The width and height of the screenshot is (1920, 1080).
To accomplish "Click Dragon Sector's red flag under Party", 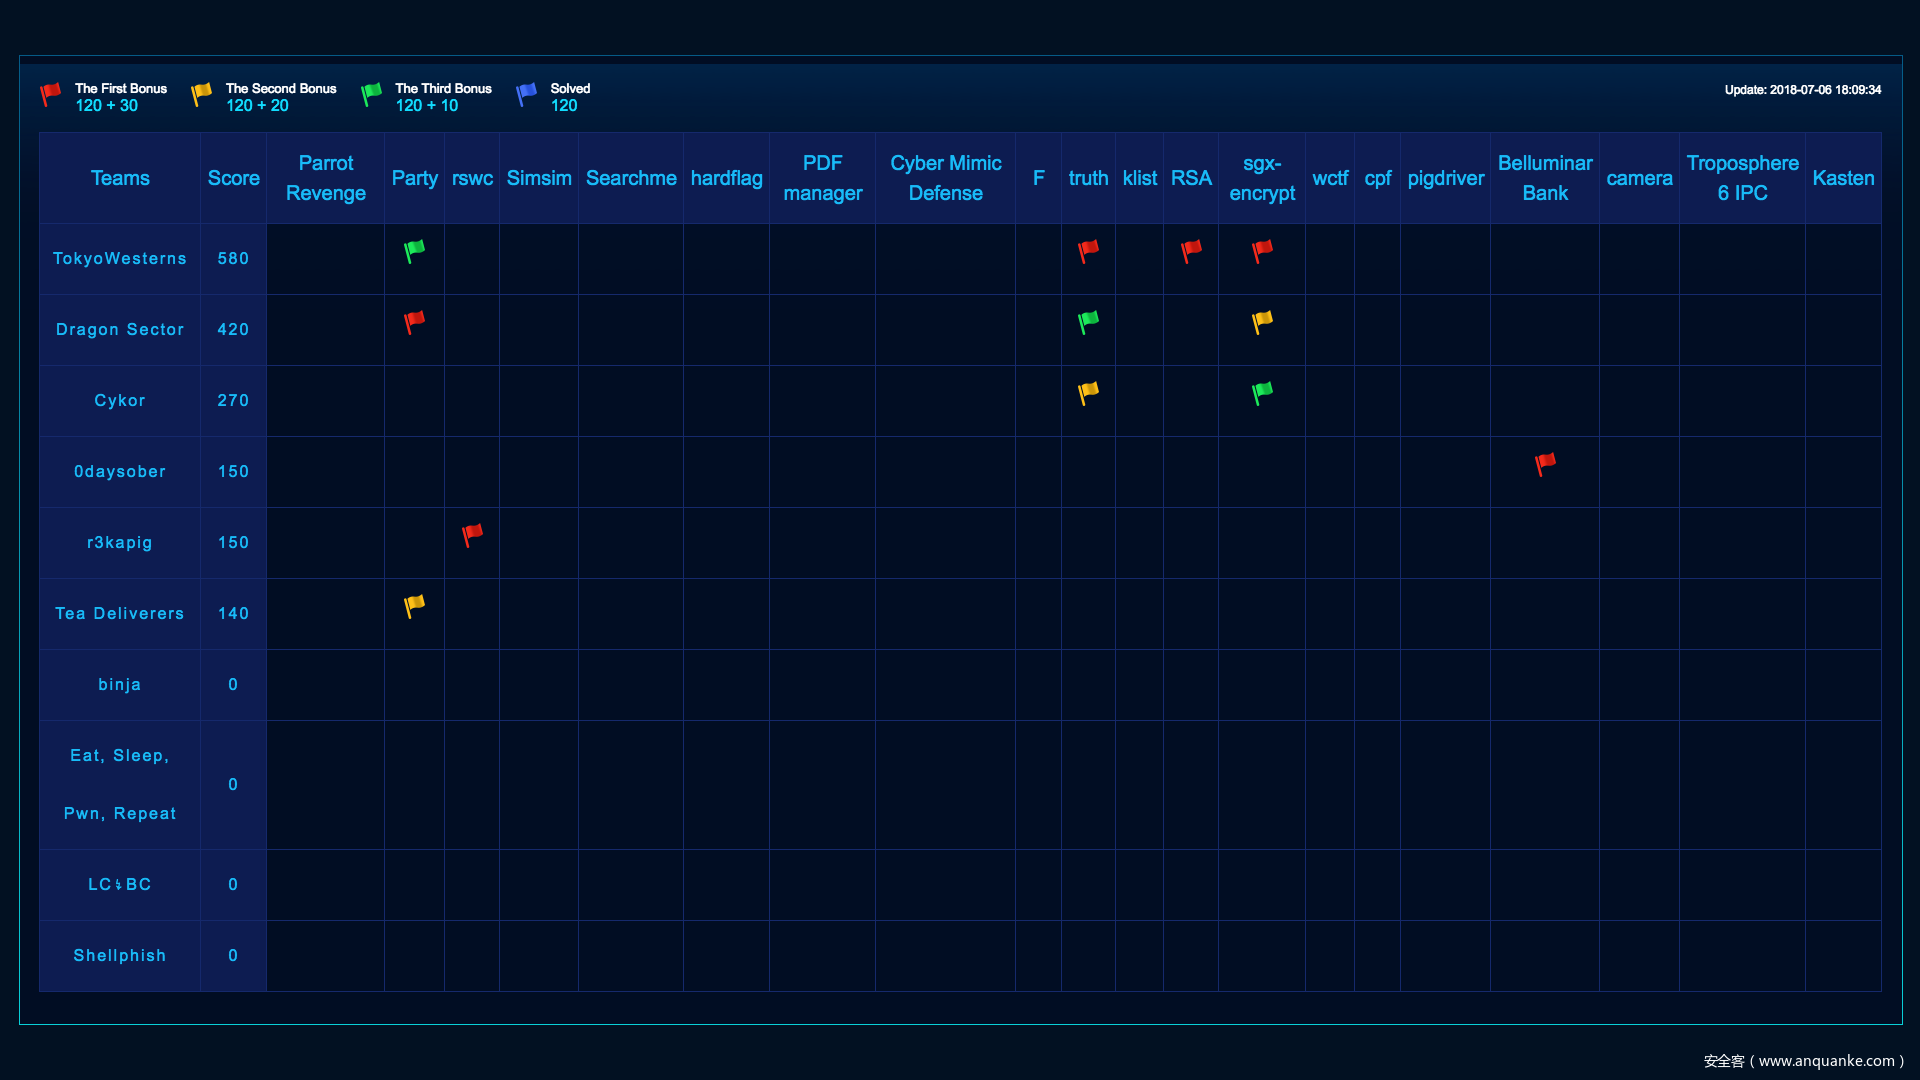I will pos(414,322).
